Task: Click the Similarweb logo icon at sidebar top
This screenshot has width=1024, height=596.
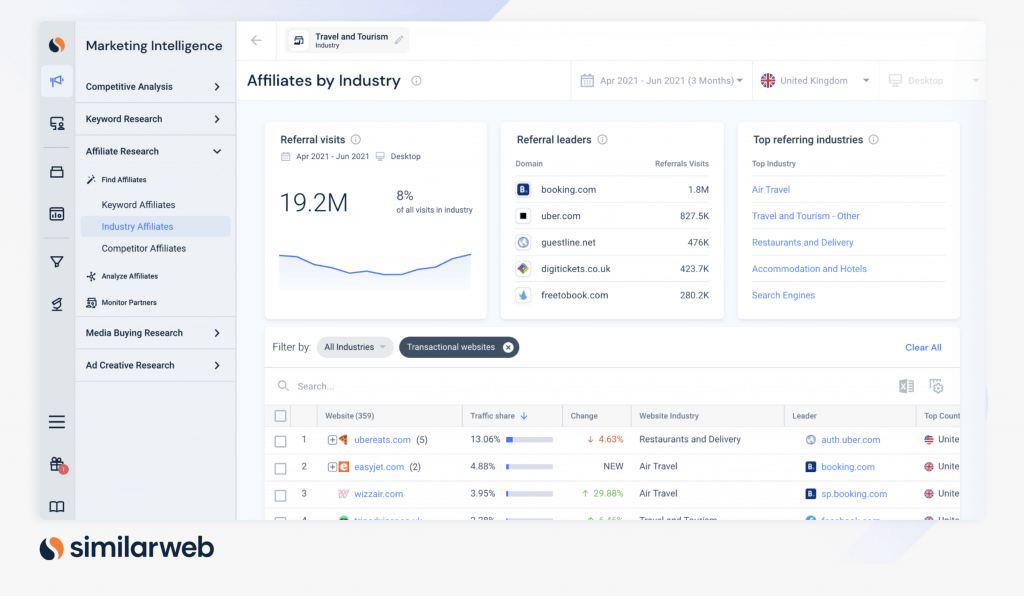Action: pos(56,45)
